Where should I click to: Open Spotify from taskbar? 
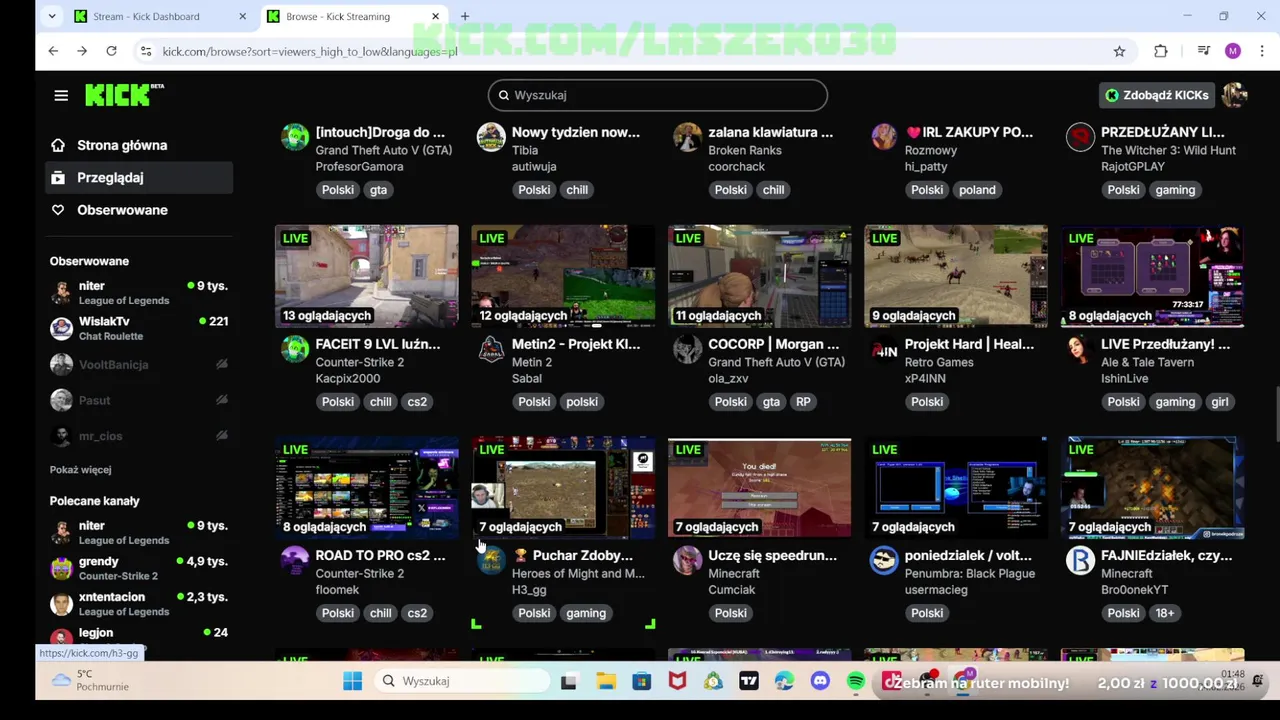point(856,681)
